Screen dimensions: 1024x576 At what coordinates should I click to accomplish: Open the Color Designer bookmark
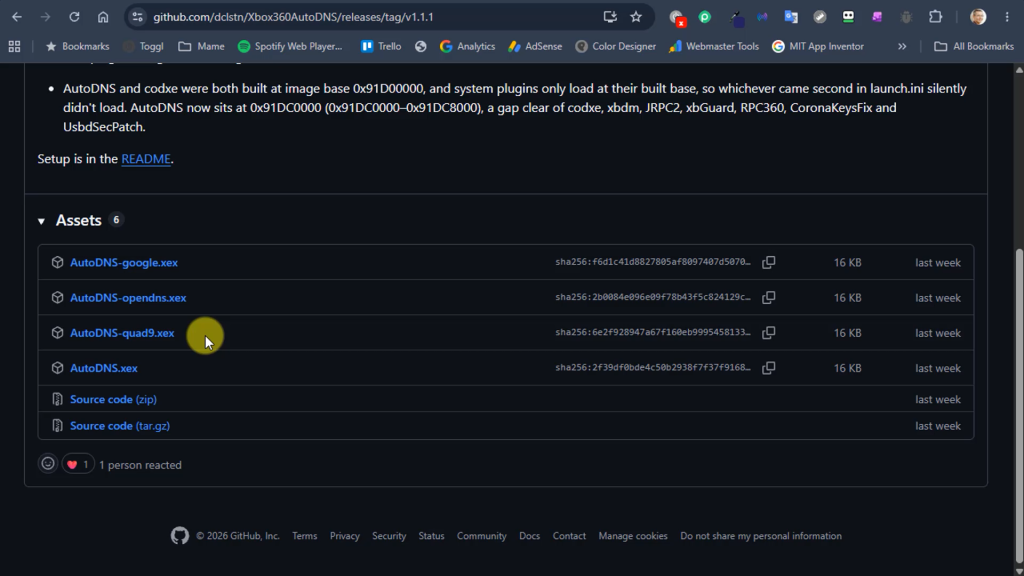click(615, 46)
